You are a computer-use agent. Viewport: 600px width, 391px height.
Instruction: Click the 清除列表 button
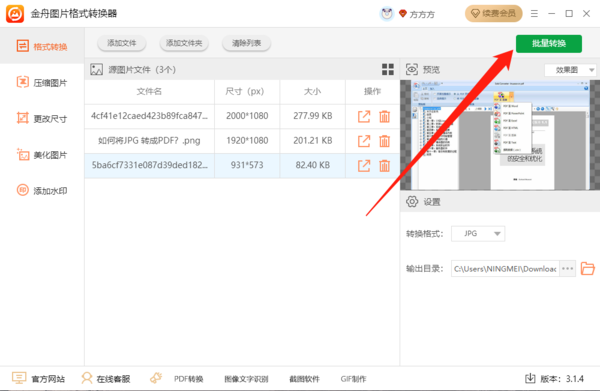(x=246, y=43)
